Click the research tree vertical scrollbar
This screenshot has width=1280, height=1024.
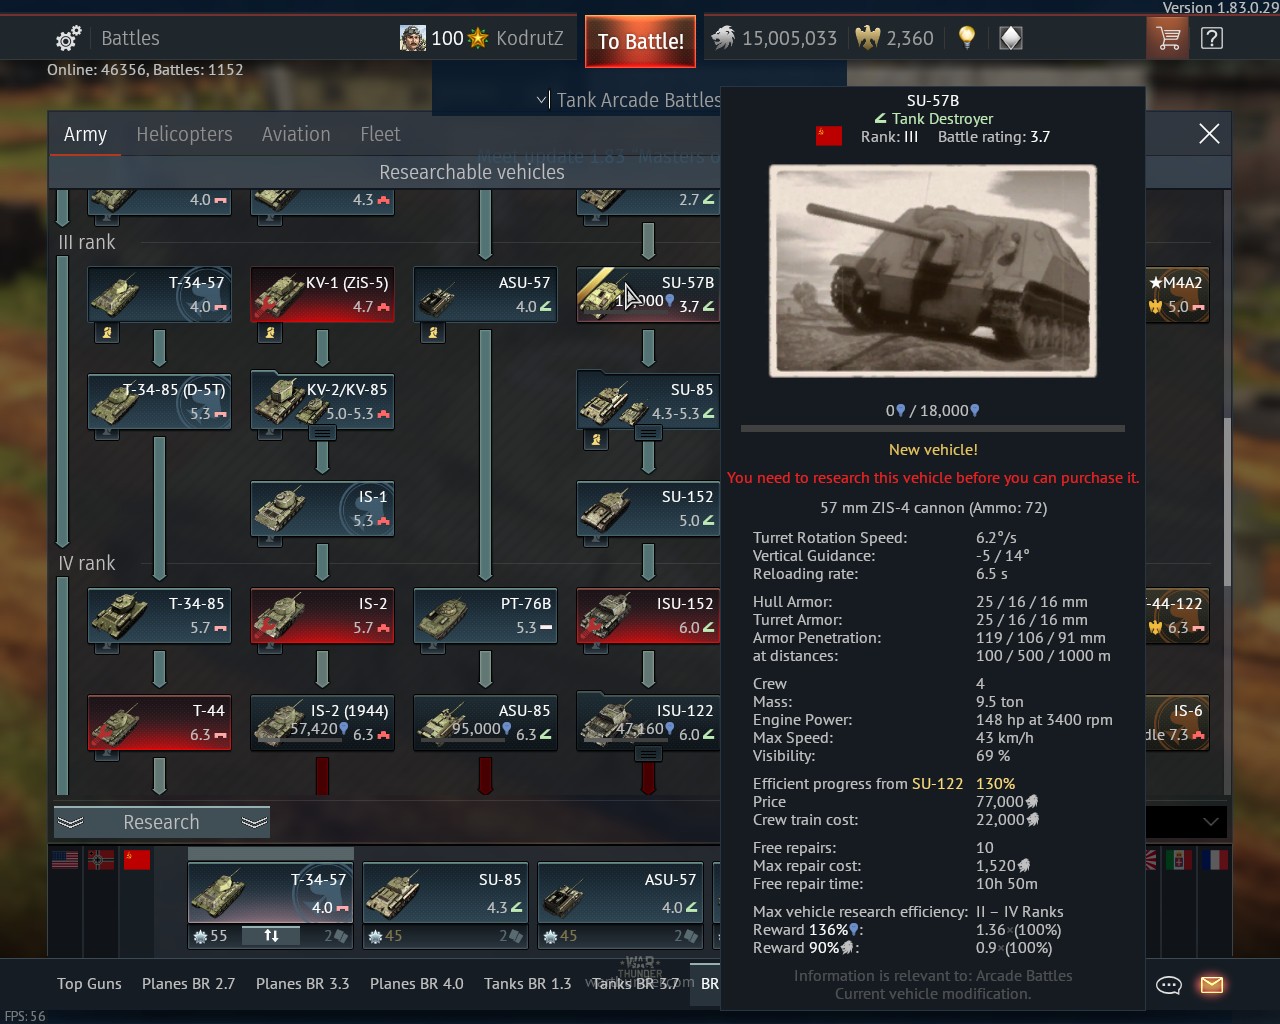coord(1227,500)
